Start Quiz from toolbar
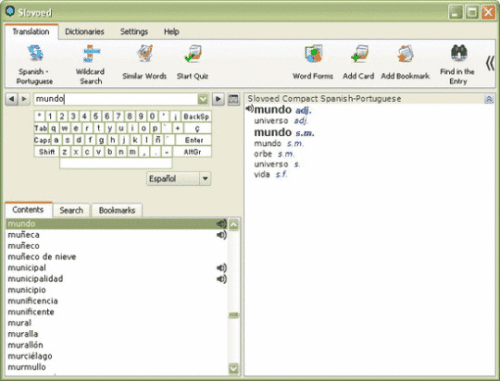 click(x=193, y=53)
